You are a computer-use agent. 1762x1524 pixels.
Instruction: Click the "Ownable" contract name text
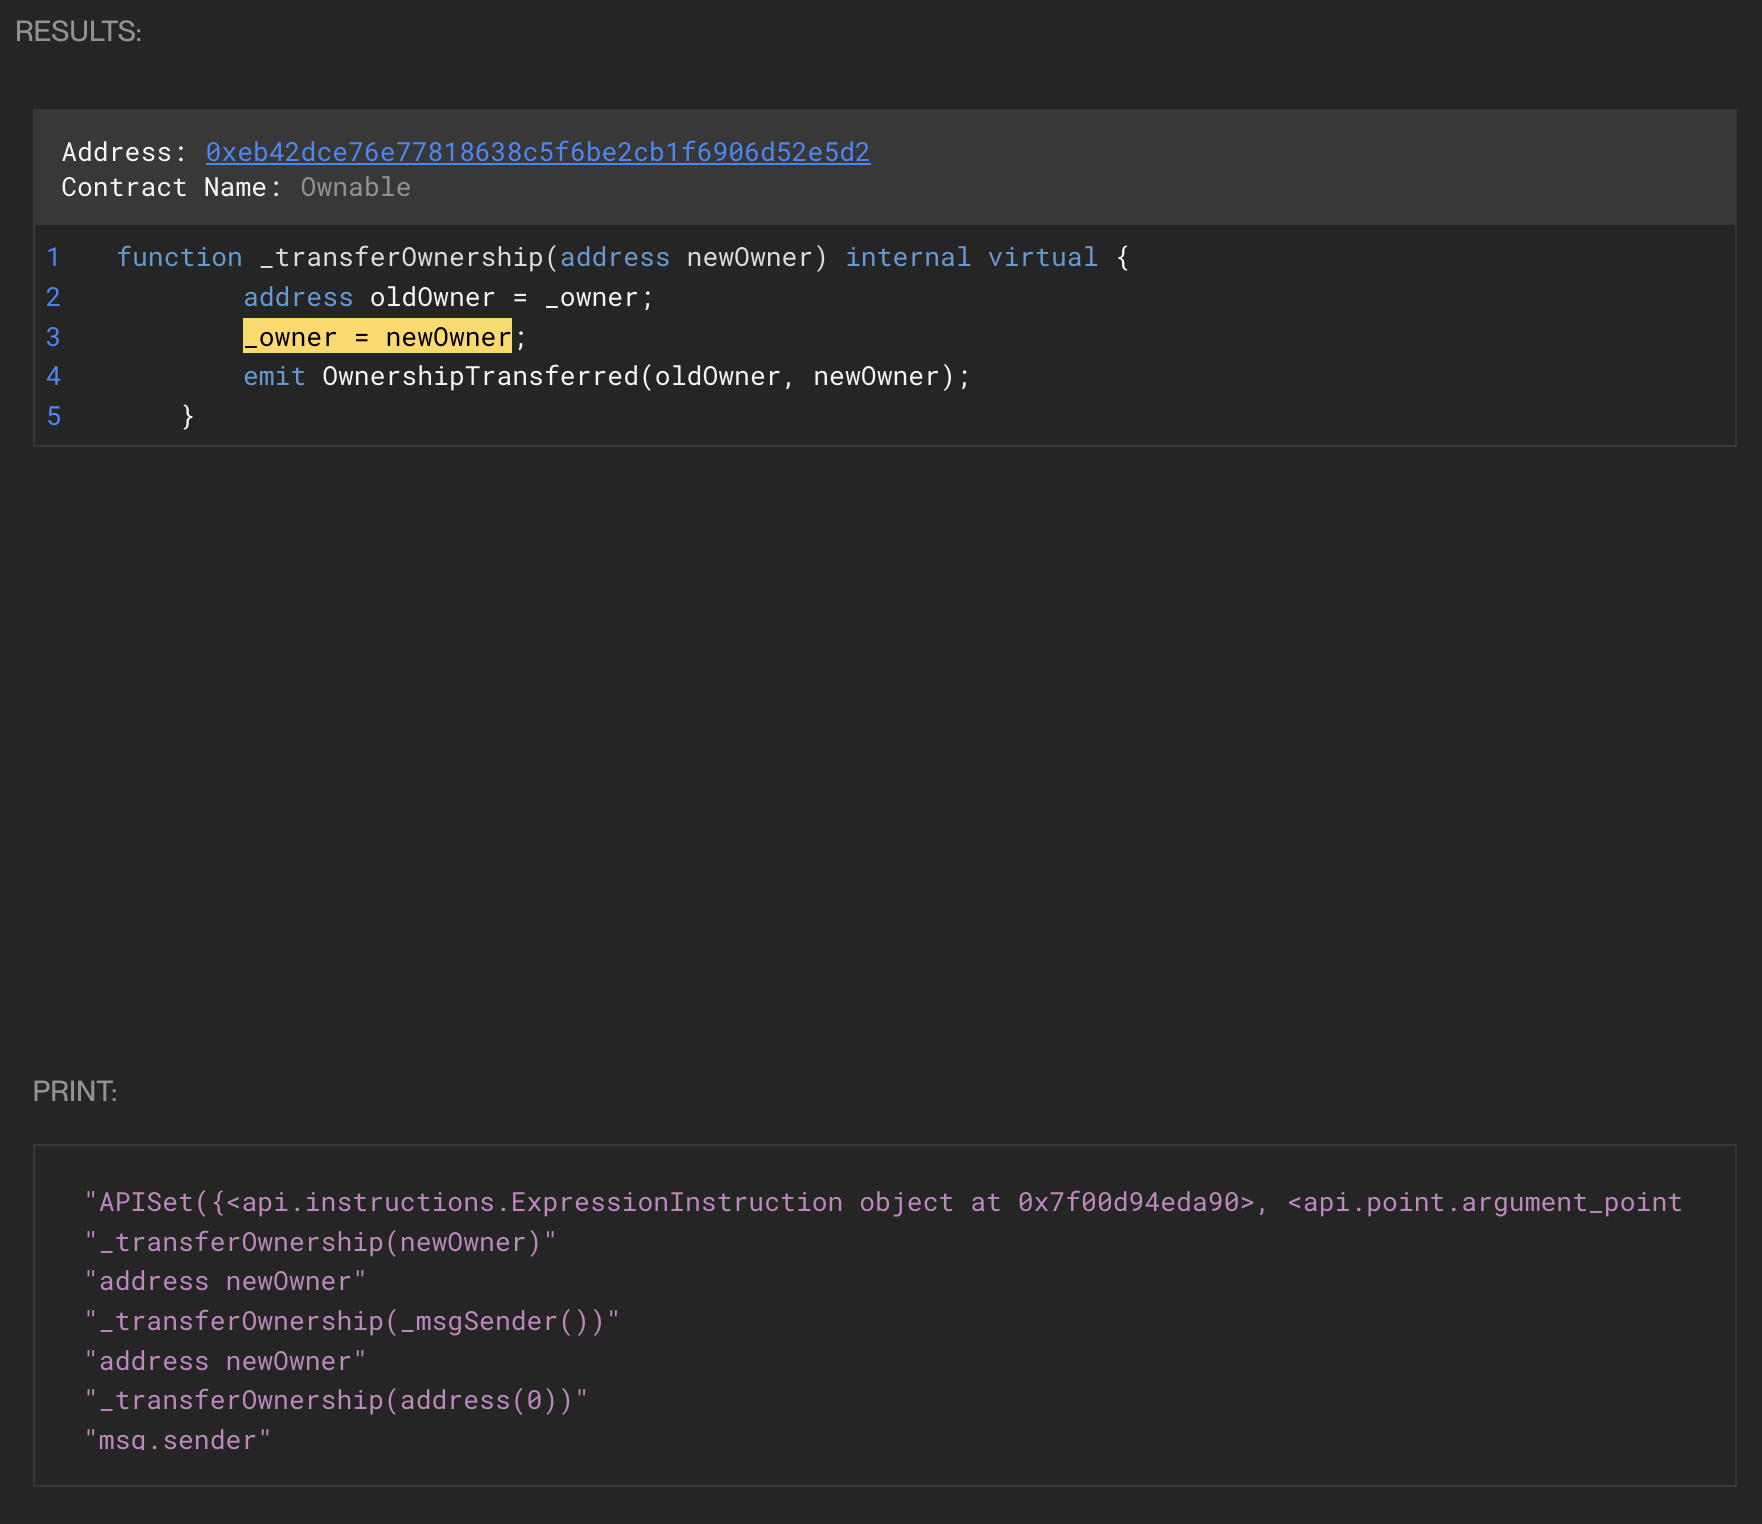355,187
